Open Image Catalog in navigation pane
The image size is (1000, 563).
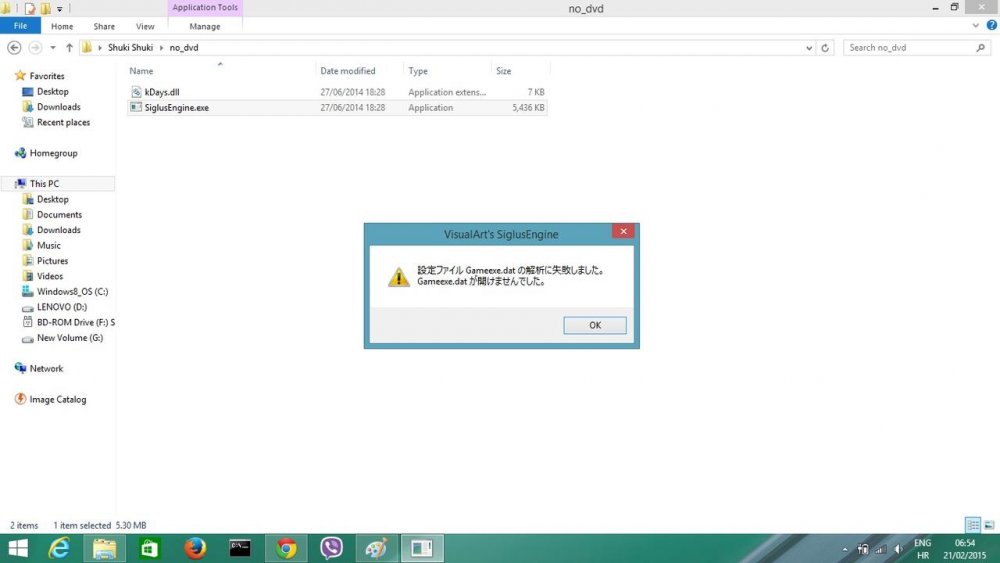(57, 400)
